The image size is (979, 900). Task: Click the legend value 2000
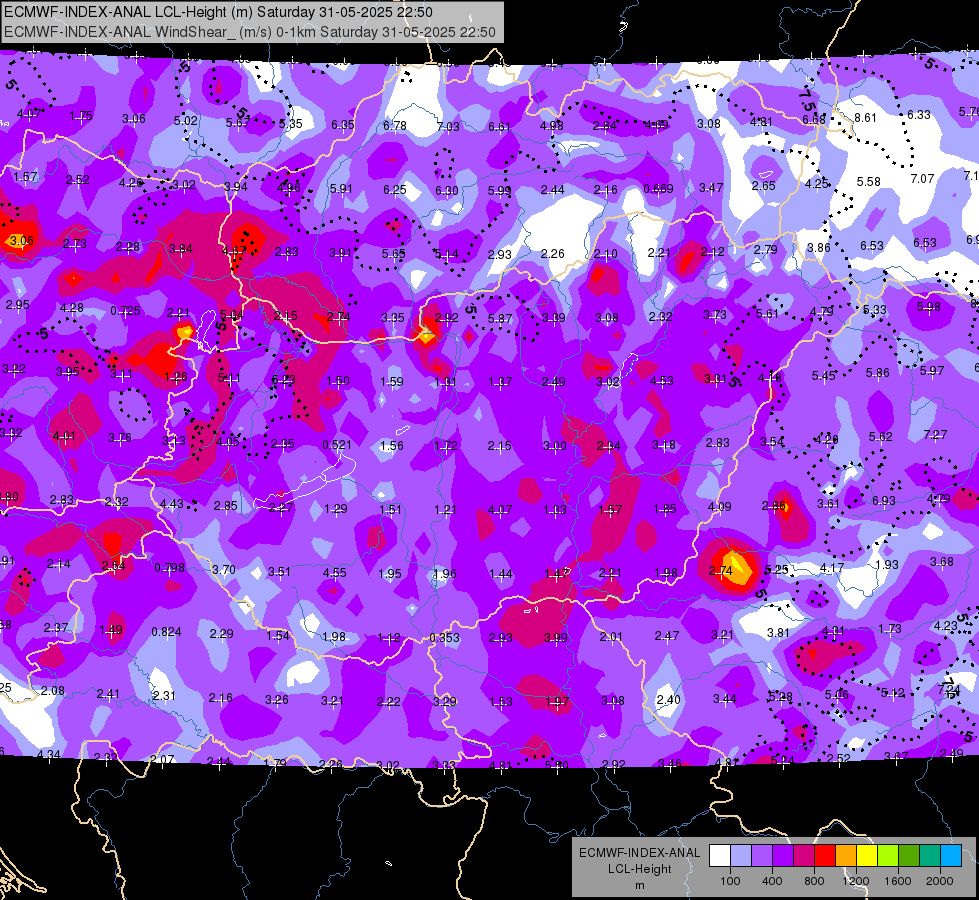[939, 881]
